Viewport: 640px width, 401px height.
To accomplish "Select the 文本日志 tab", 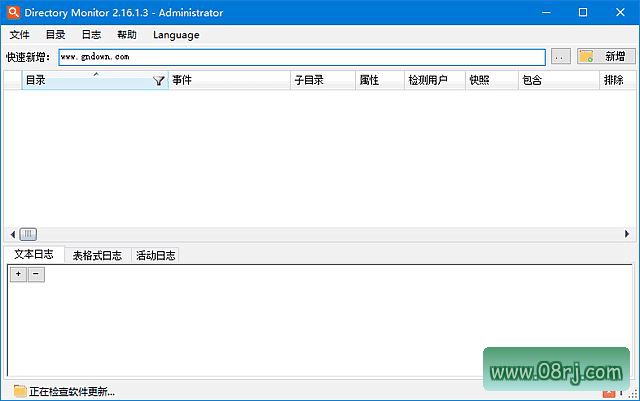I will [34, 255].
